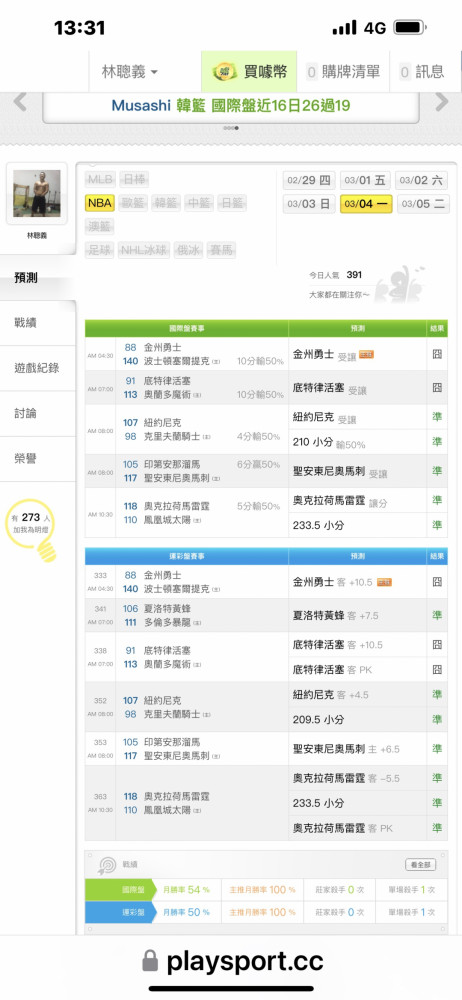Screen dimensions: 462x1000
Task: Open the Musashi 韓籃 banner link
Action: pos(230,106)
